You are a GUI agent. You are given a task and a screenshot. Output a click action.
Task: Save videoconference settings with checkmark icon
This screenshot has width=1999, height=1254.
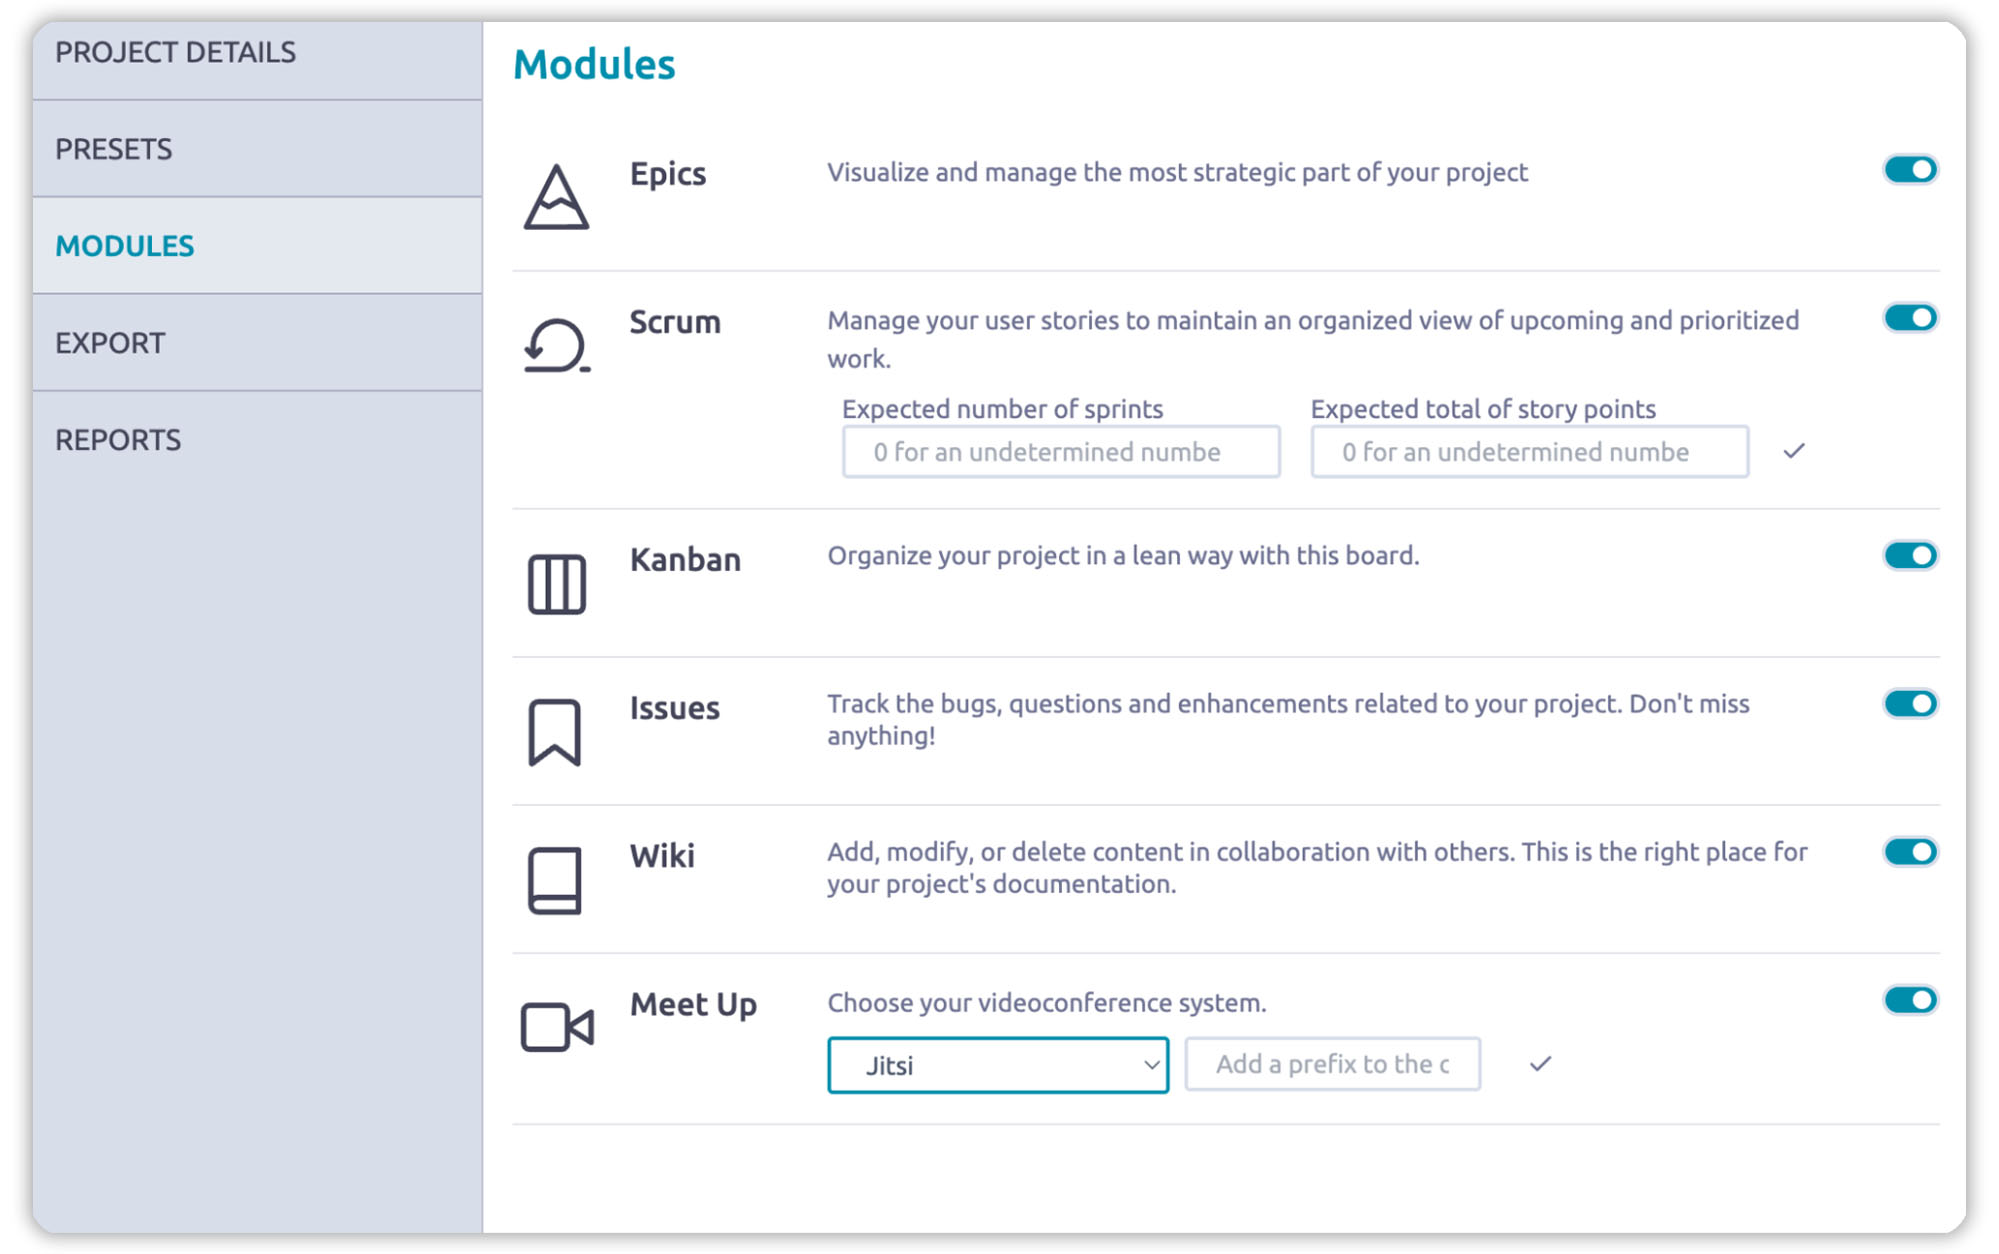click(1540, 1063)
